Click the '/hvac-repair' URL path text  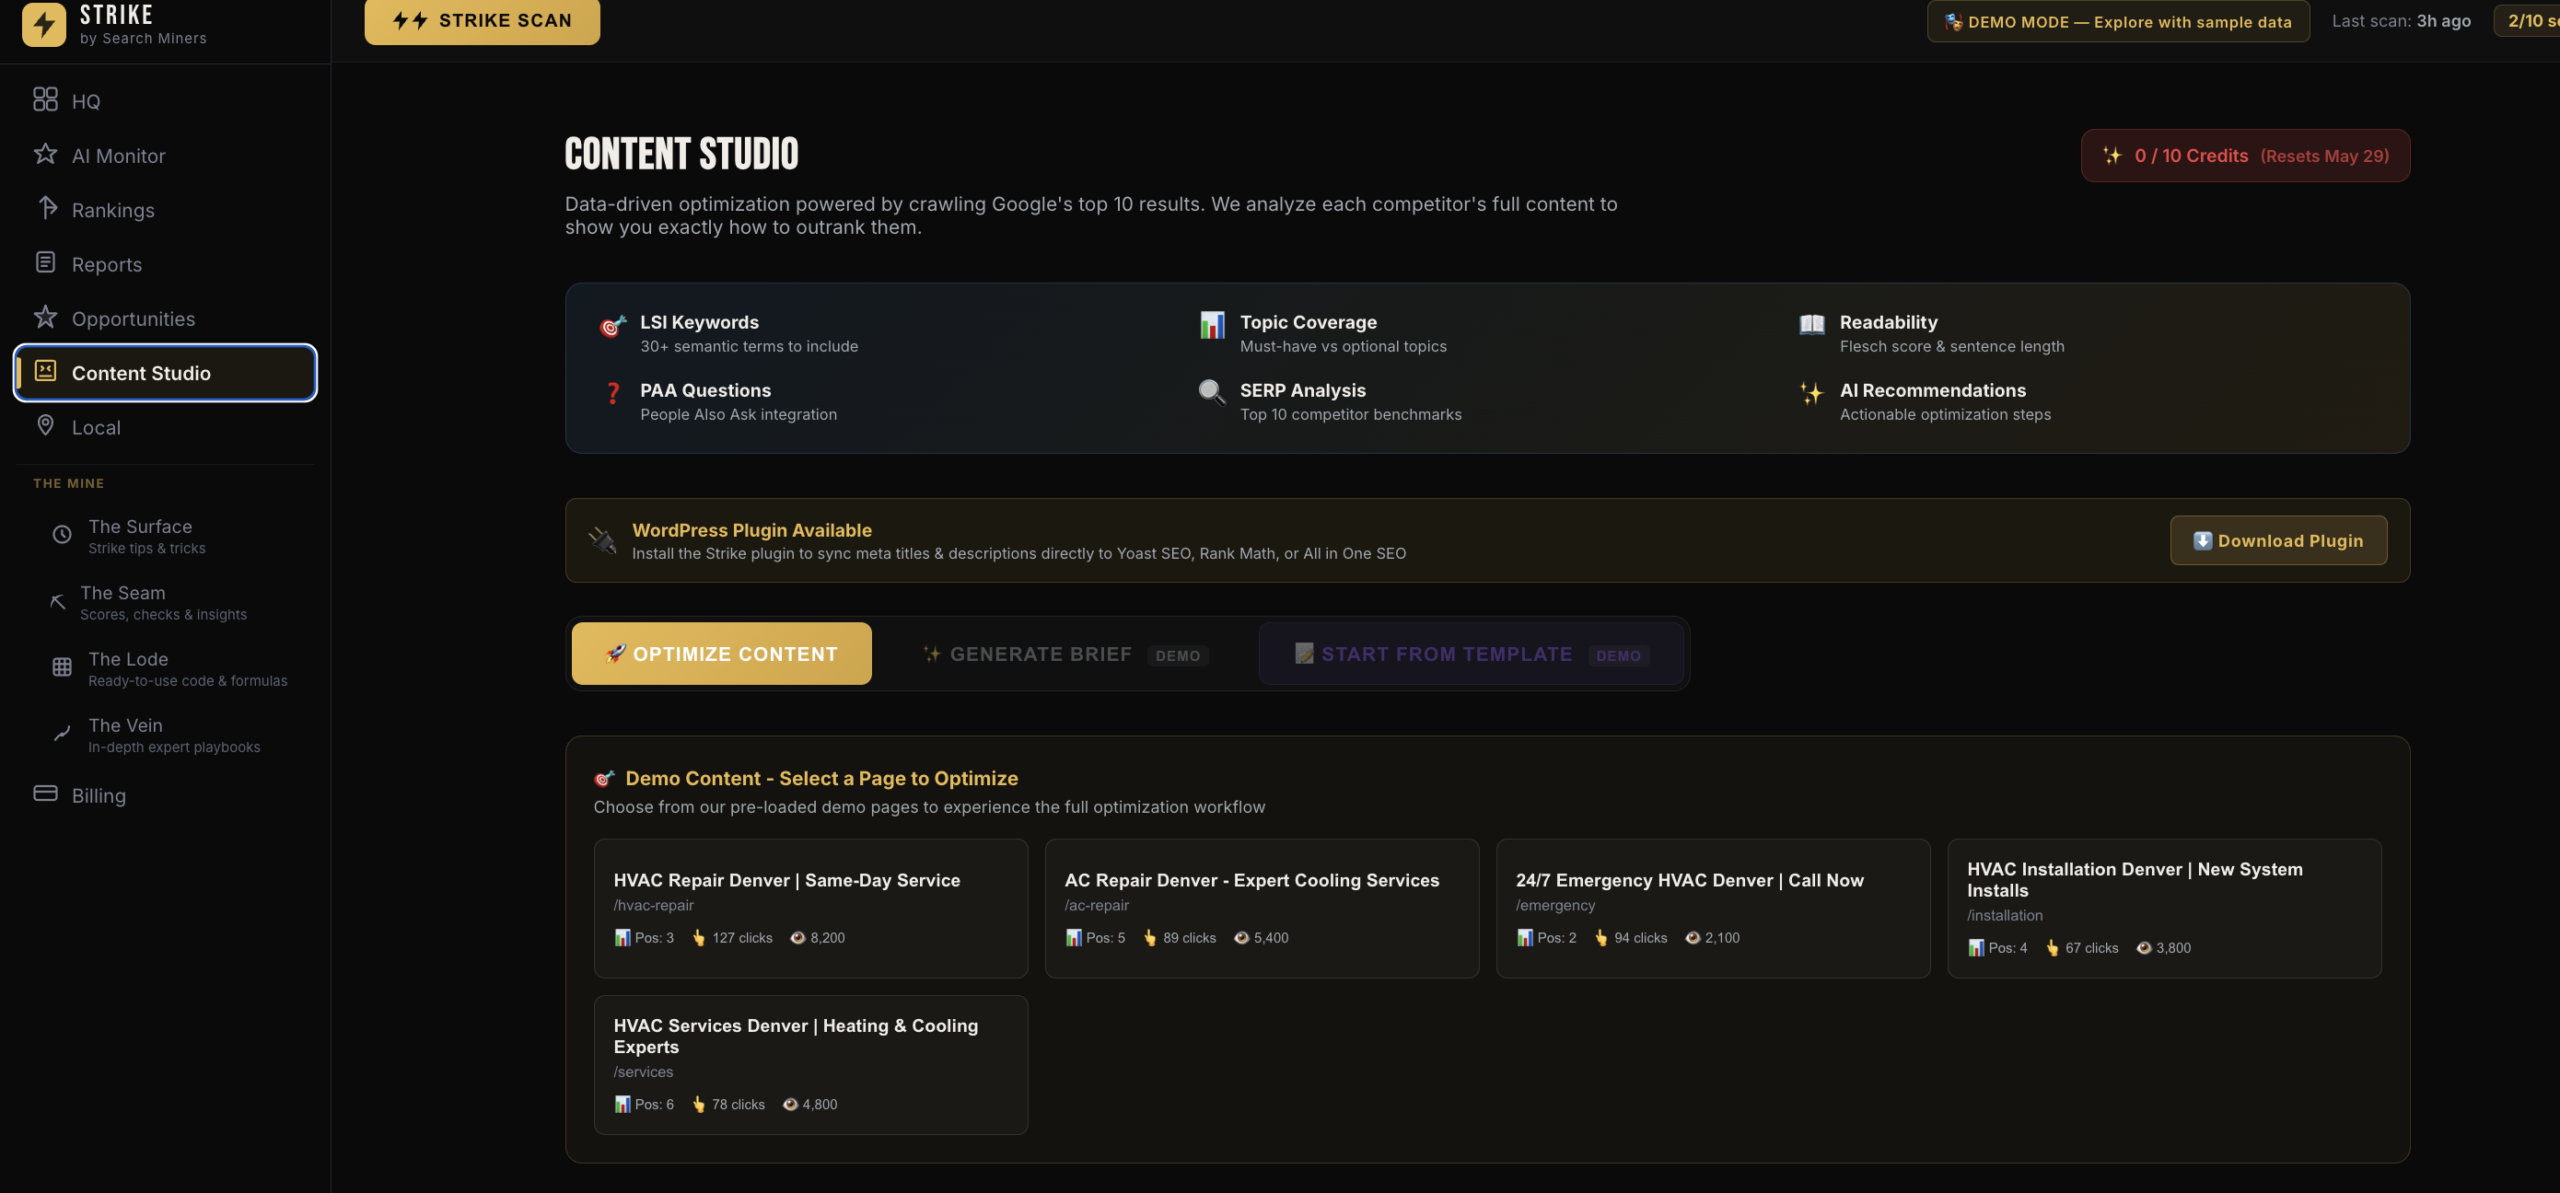[x=653, y=905]
